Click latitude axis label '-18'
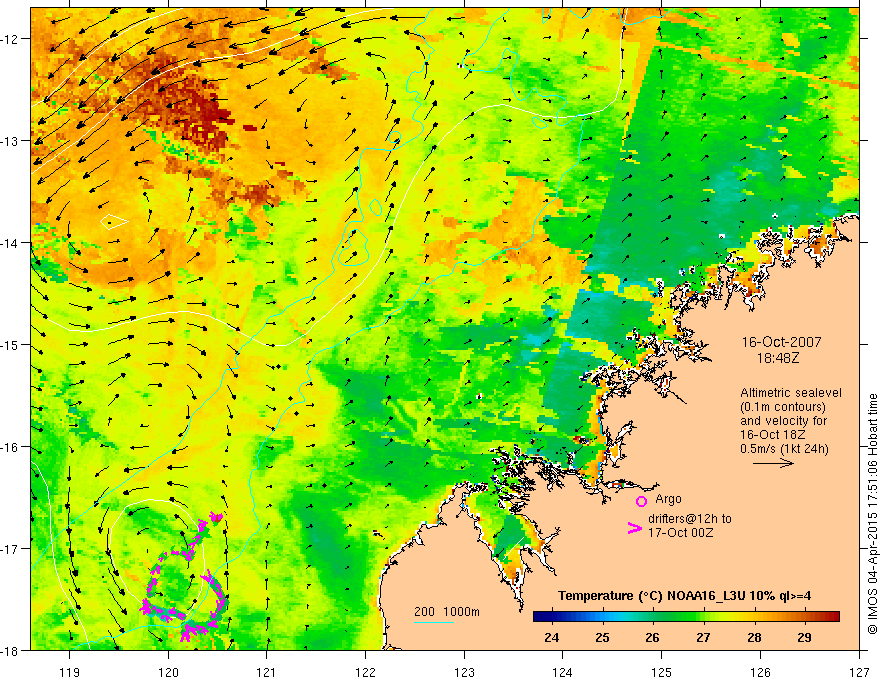The image size is (880, 680). [x=10, y=651]
